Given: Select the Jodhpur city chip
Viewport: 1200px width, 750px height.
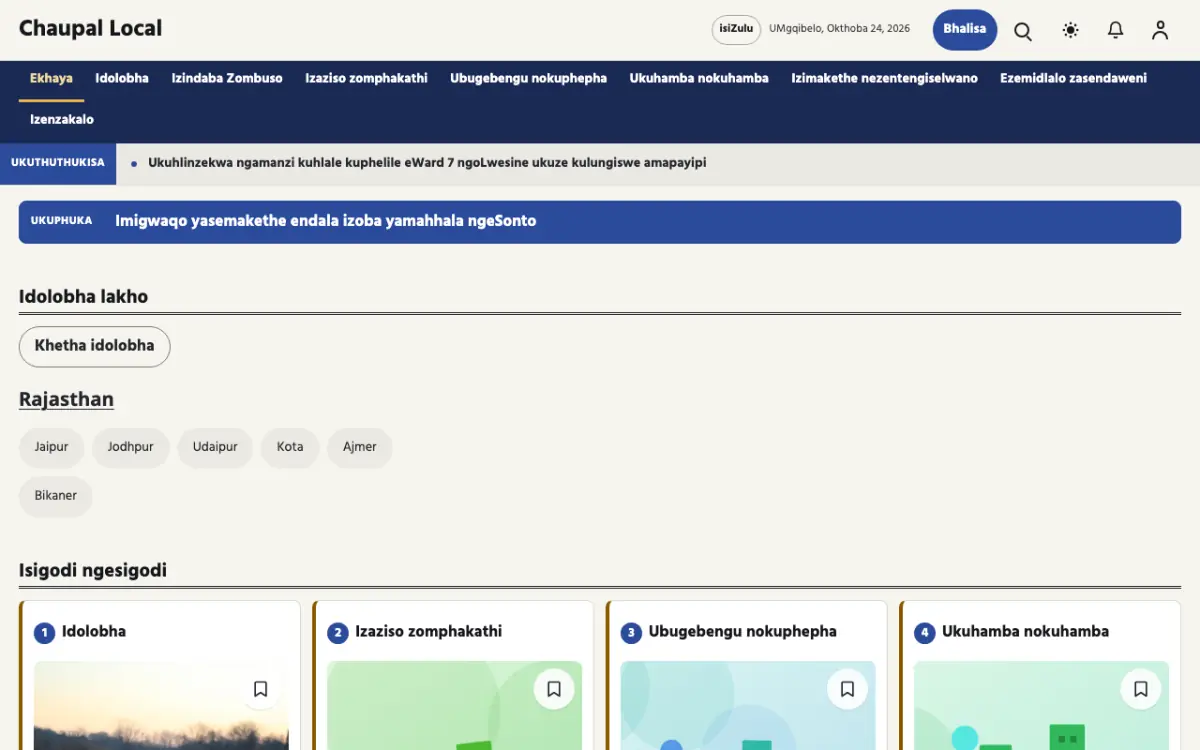Looking at the screenshot, I should [131, 448].
